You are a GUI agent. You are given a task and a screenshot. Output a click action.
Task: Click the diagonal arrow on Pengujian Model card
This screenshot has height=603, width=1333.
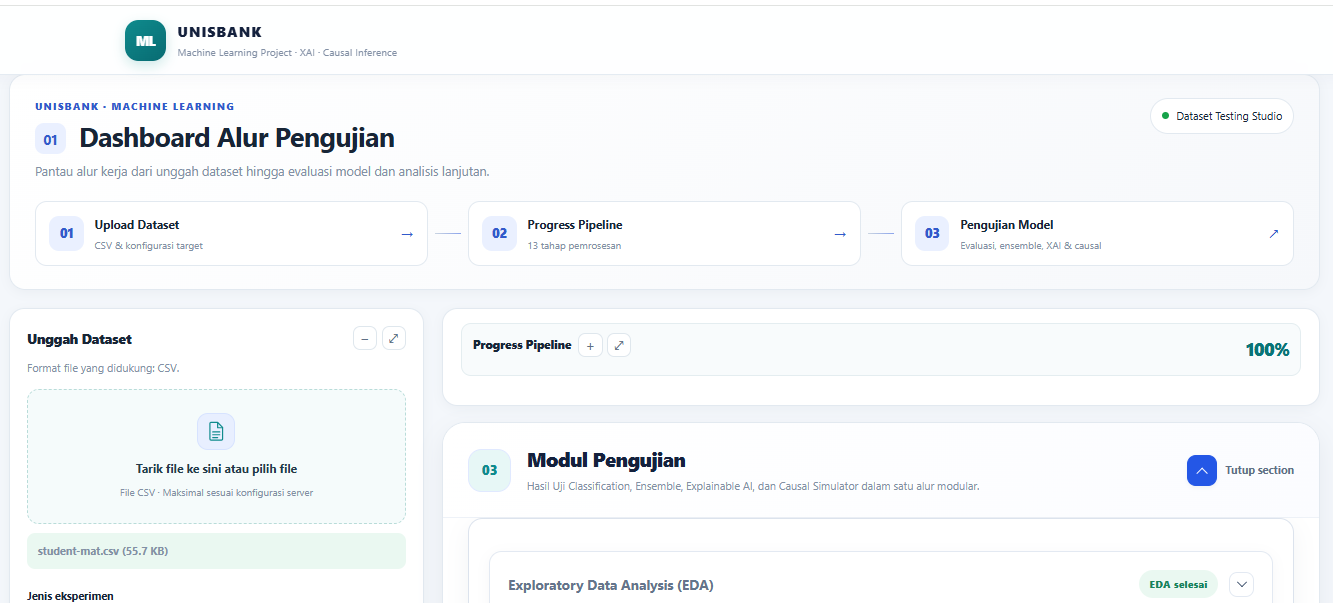pos(1273,234)
